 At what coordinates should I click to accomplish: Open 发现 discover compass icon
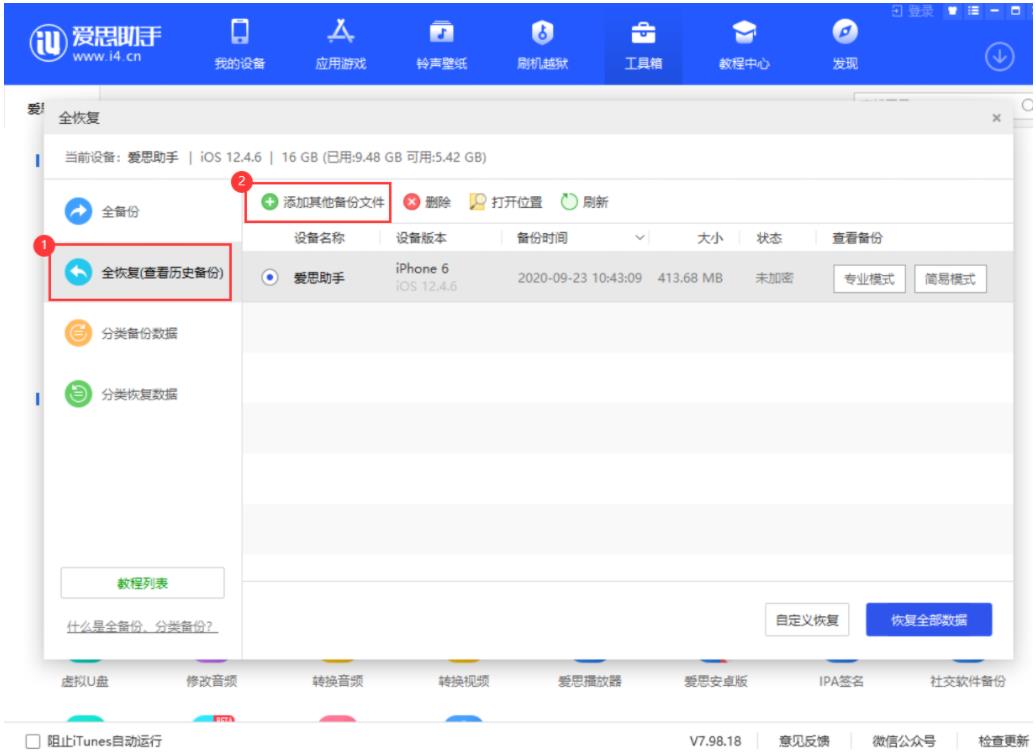(844, 43)
